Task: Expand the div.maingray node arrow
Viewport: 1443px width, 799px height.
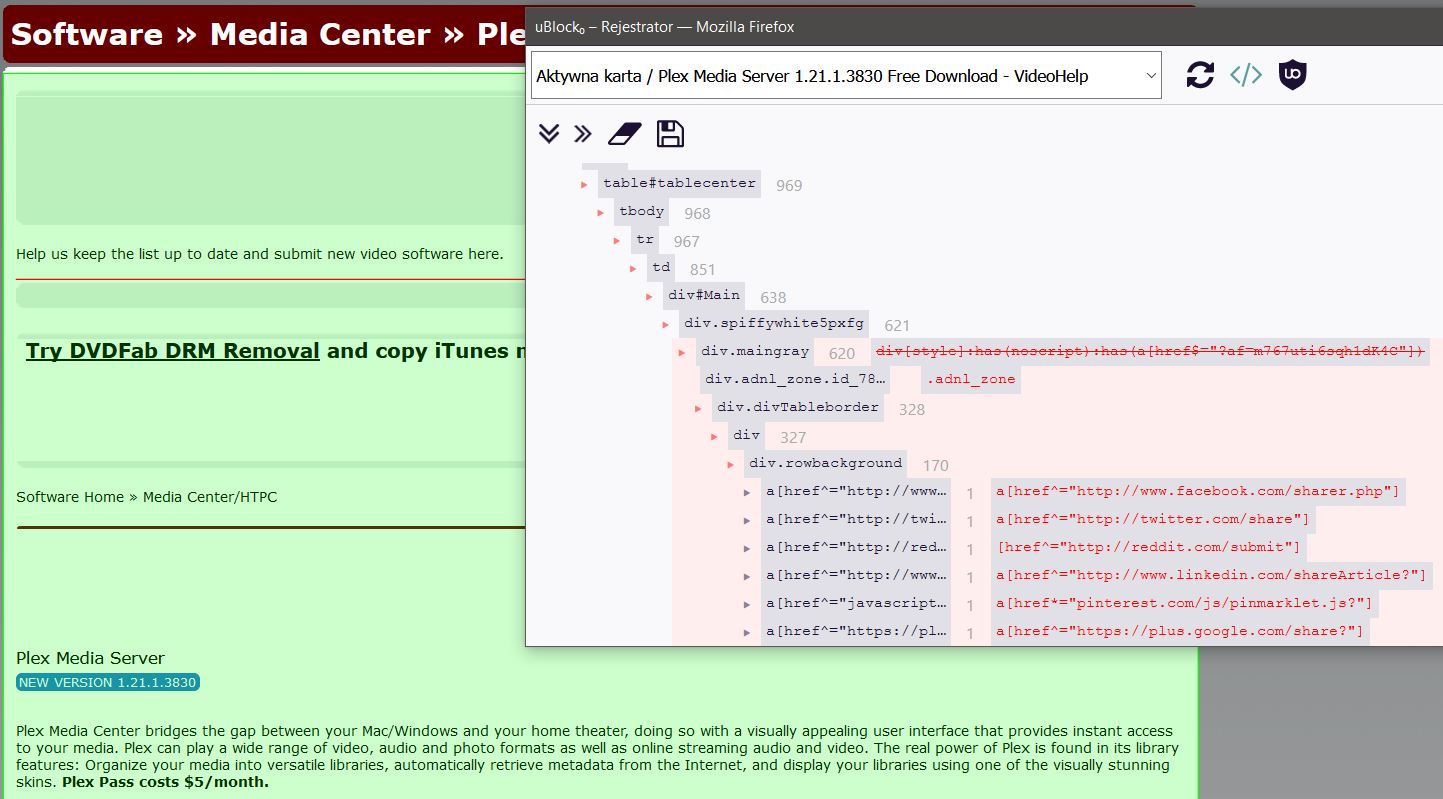Action: pyautogui.click(x=682, y=353)
